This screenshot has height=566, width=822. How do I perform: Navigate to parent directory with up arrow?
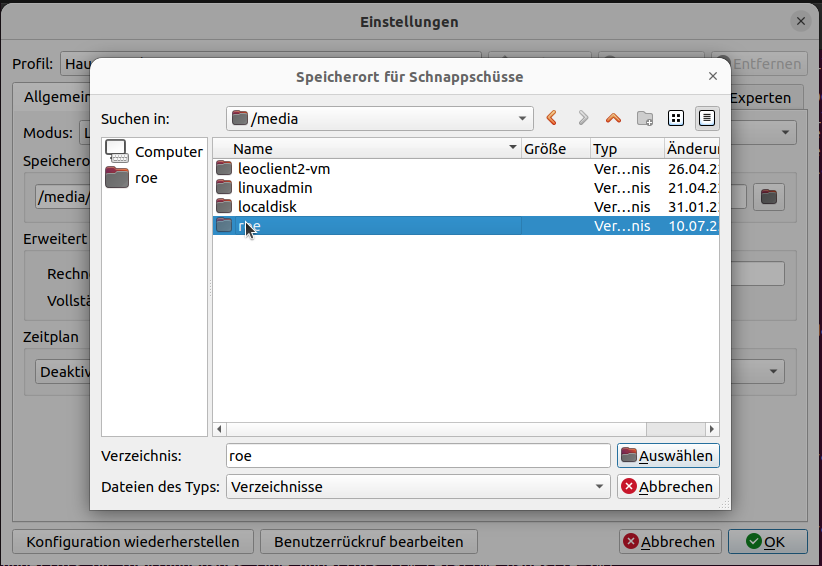pos(613,118)
